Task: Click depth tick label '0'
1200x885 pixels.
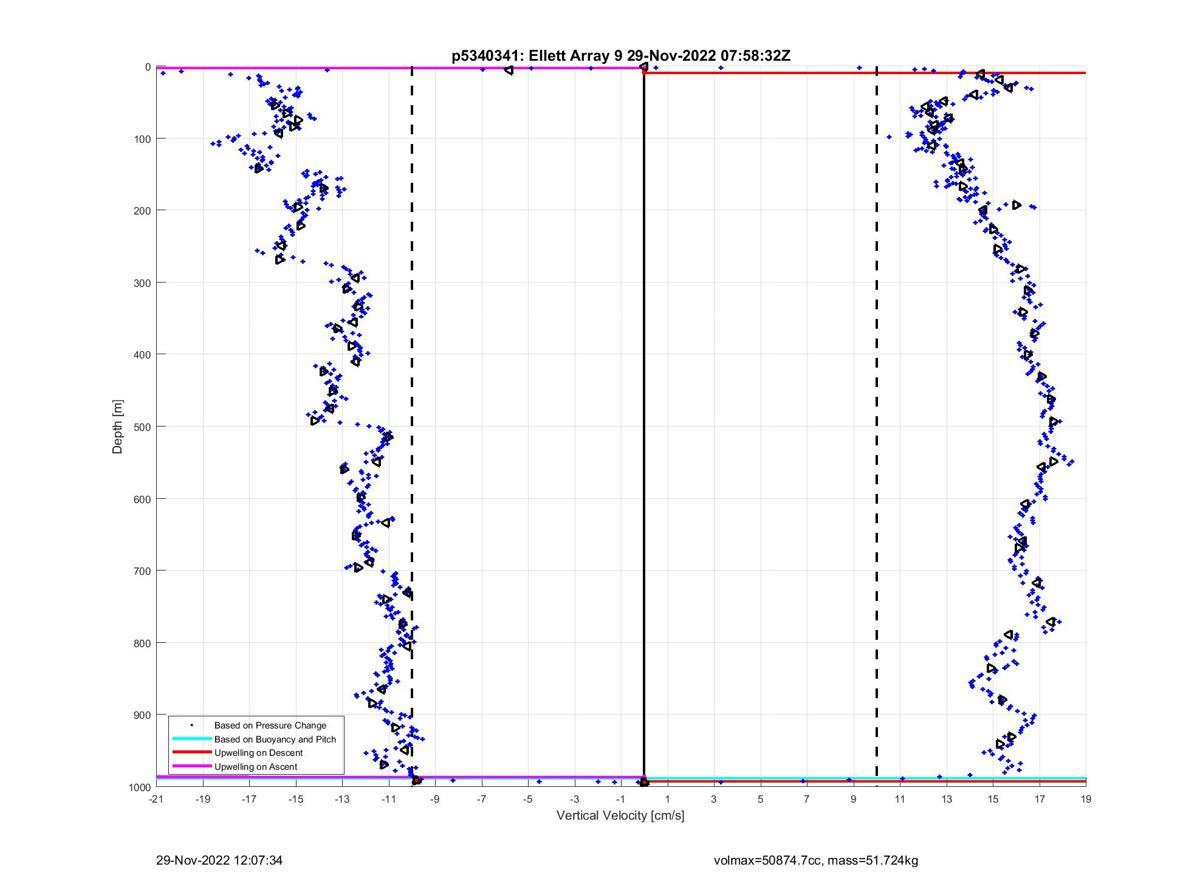Action: point(148,67)
